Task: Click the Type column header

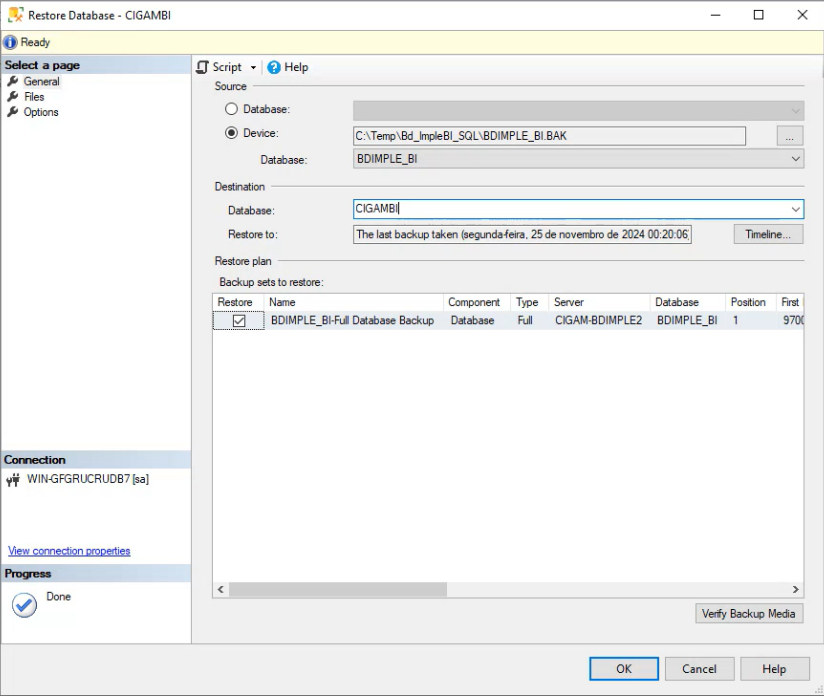Action: [x=529, y=302]
